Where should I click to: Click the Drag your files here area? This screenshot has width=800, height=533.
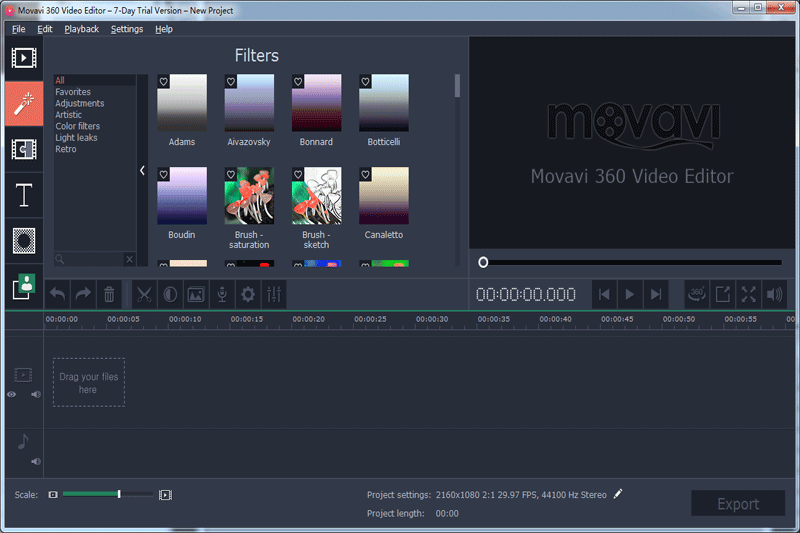pyautogui.click(x=89, y=383)
